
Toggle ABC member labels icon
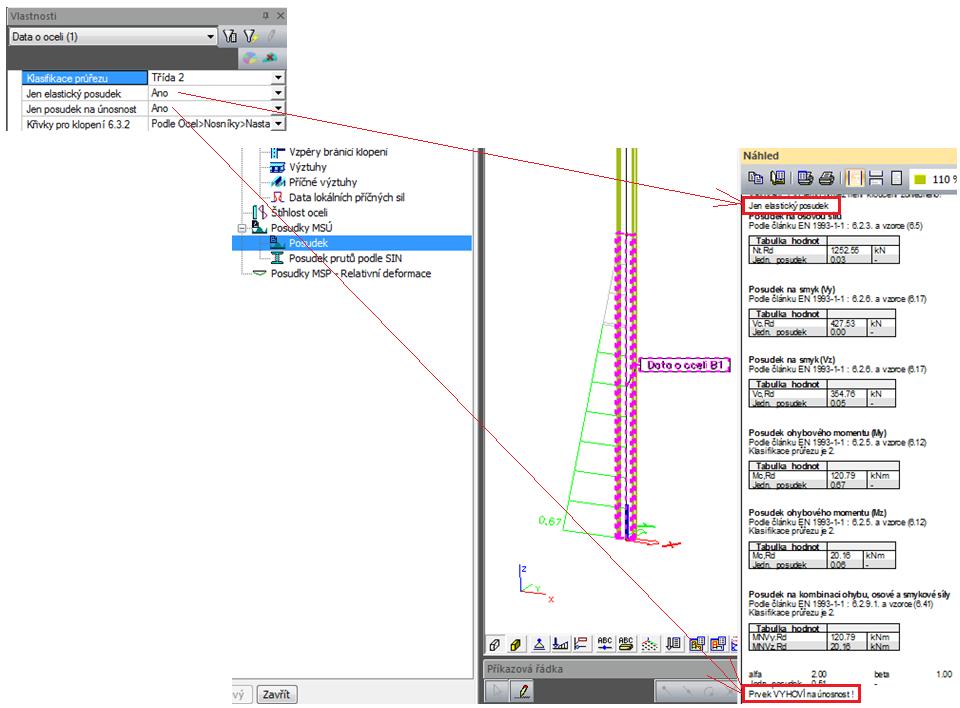point(626,644)
